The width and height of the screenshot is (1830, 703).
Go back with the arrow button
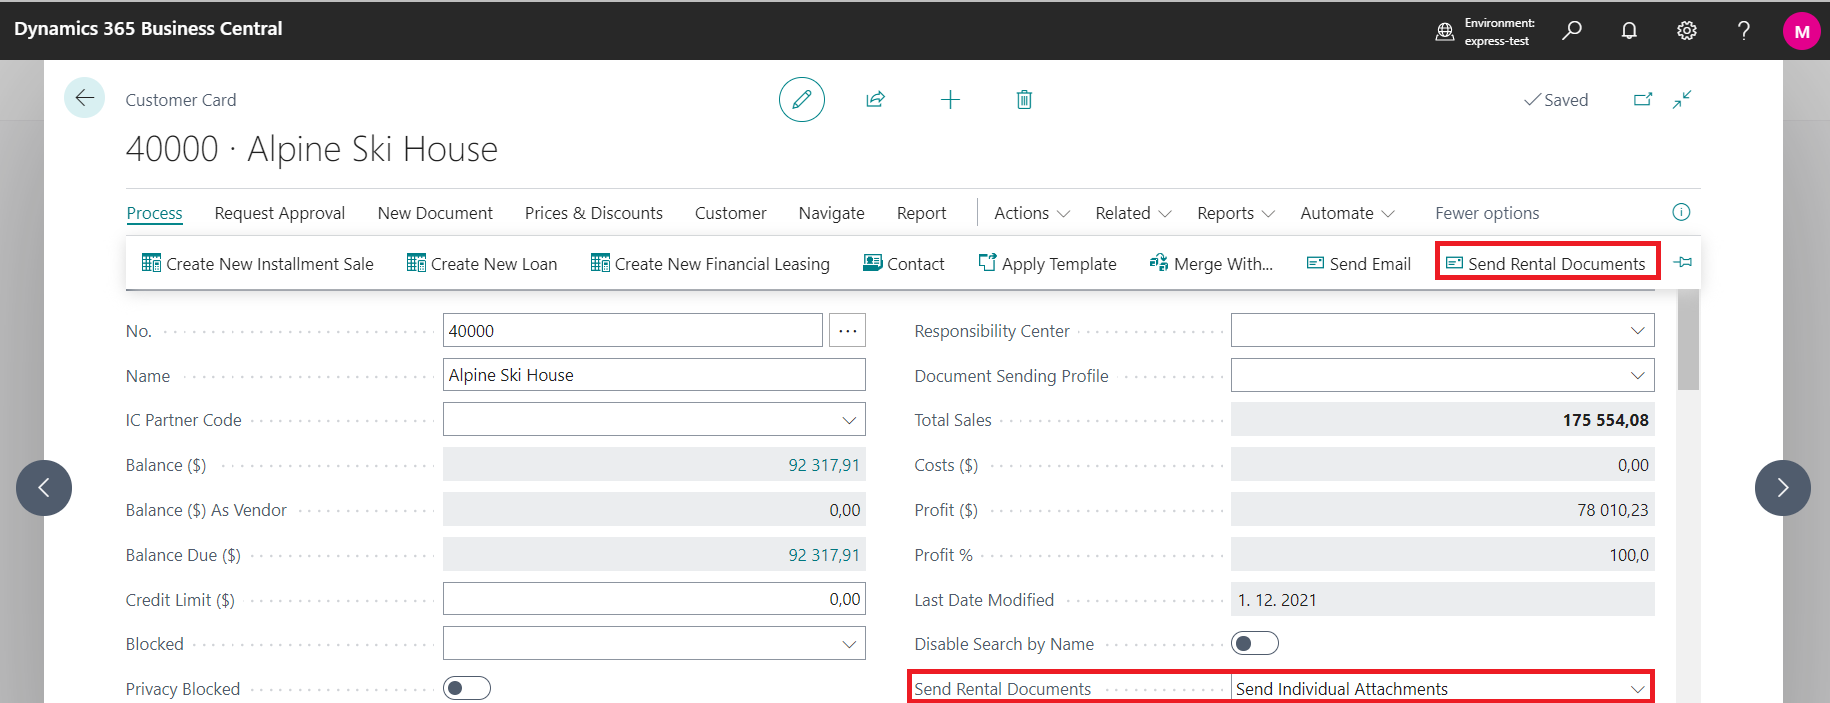pyautogui.click(x=85, y=98)
